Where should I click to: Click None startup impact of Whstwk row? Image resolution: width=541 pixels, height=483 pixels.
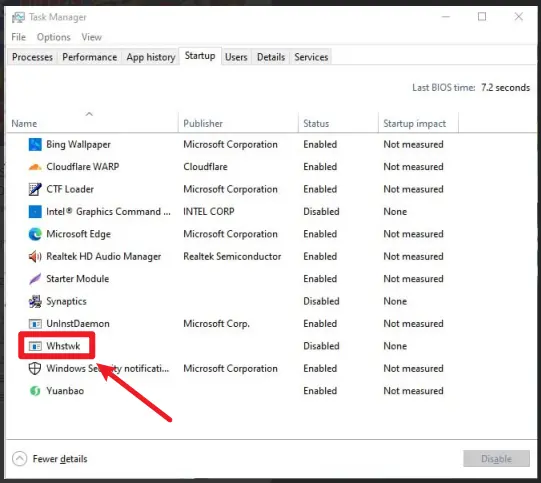(x=395, y=346)
